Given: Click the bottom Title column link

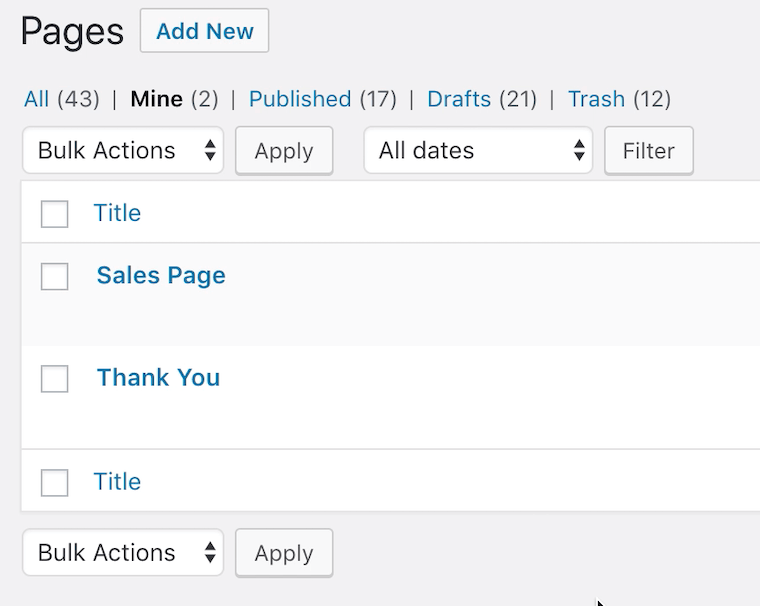Looking at the screenshot, I should [x=117, y=482].
